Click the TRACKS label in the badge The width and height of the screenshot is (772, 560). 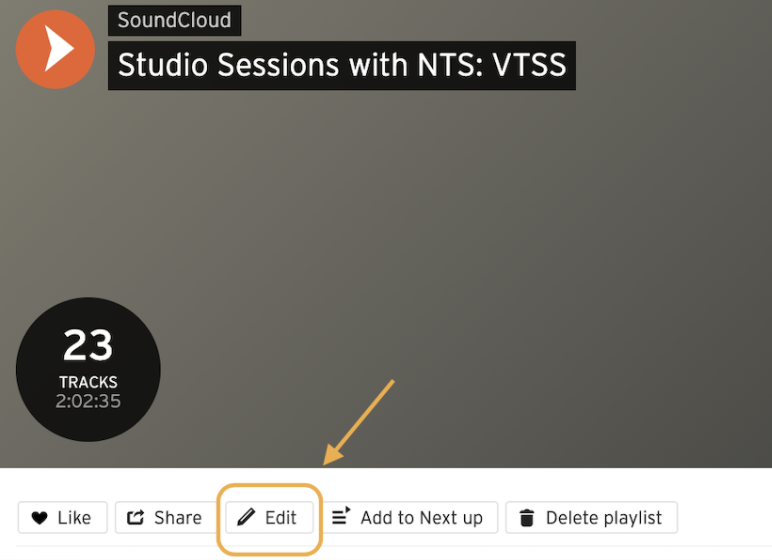tap(88, 382)
